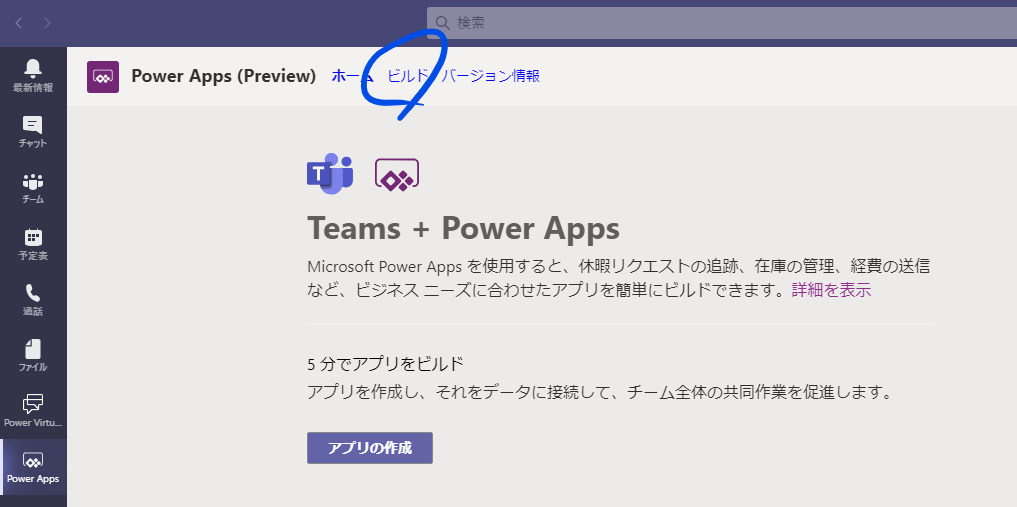Open チャット in the left sidebar
Image resolution: width=1017 pixels, height=507 pixels.
(33, 132)
